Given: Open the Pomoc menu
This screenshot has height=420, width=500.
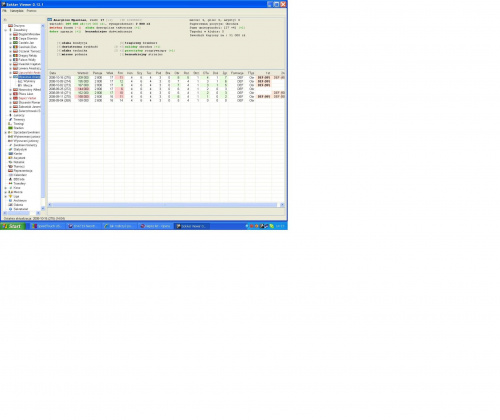Looking at the screenshot, I should pos(31,11).
